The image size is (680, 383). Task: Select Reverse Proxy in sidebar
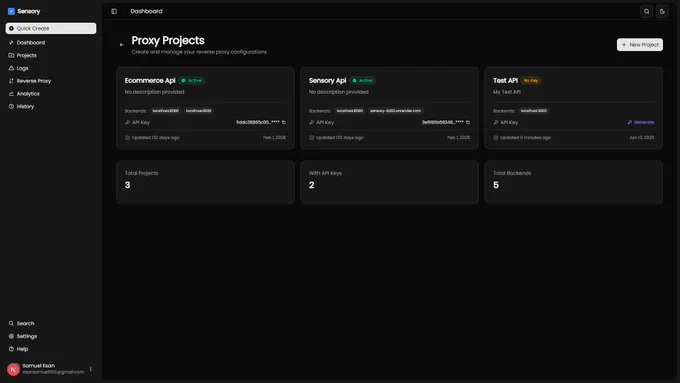(x=30, y=81)
